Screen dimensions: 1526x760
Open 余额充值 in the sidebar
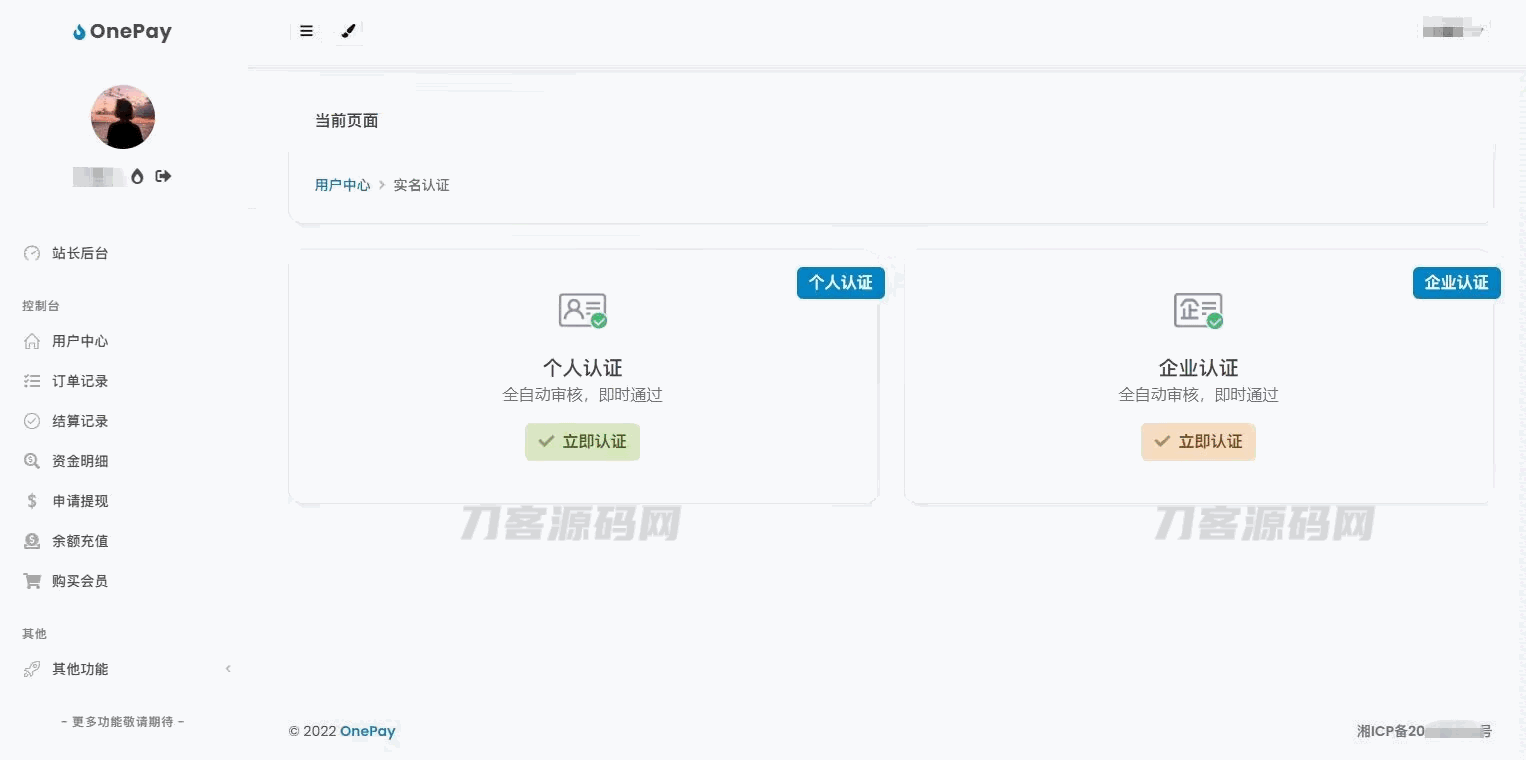80,542
